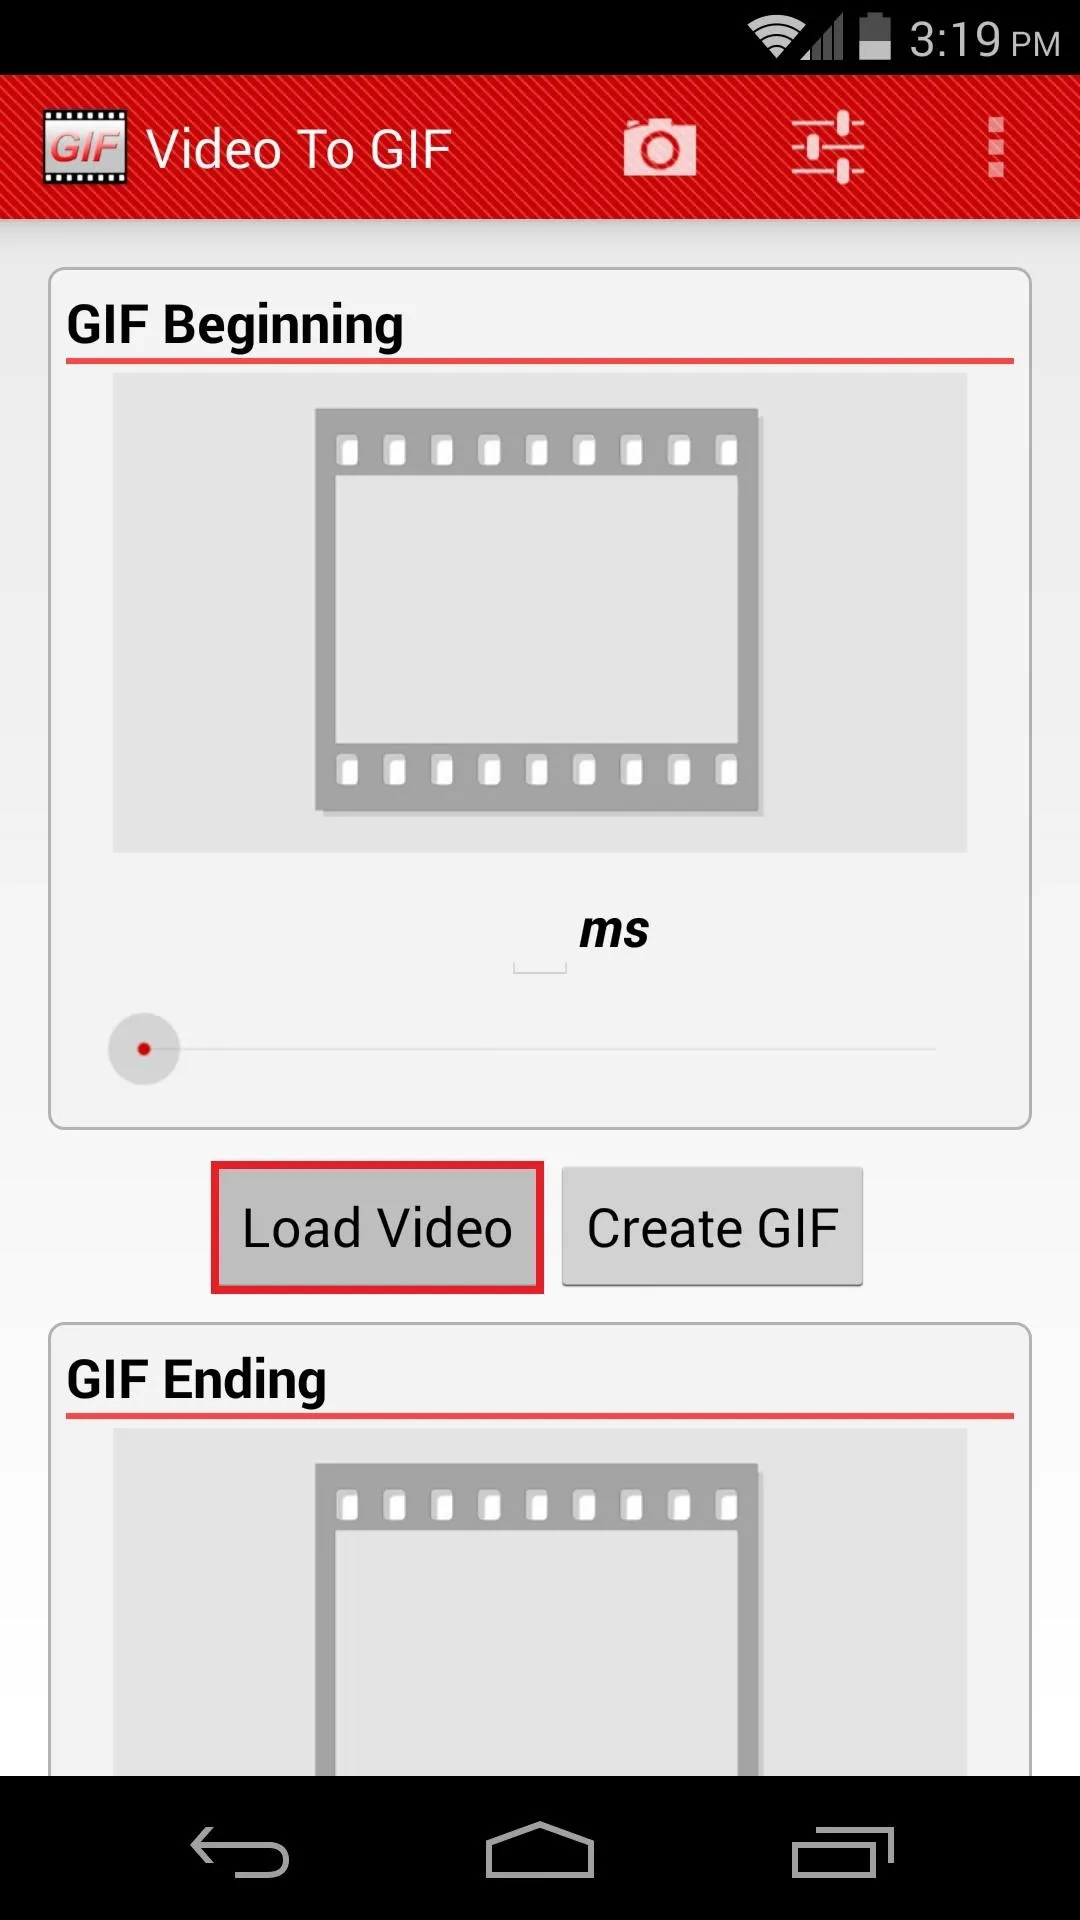Open the three-dot overflow menu

point(996,147)
